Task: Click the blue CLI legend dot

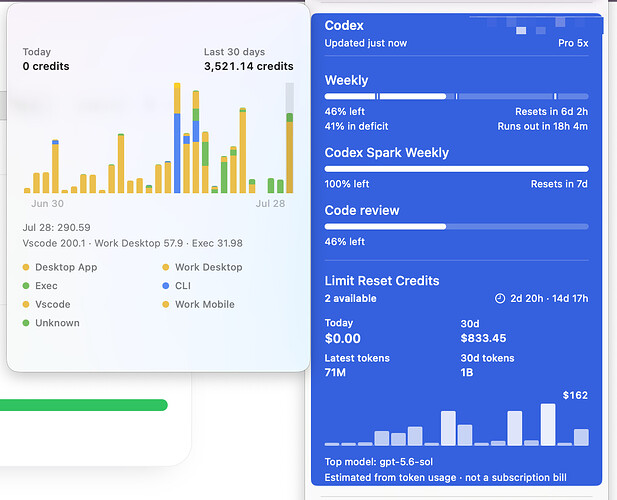Action: pyautogui.click(x=166, y=286)
